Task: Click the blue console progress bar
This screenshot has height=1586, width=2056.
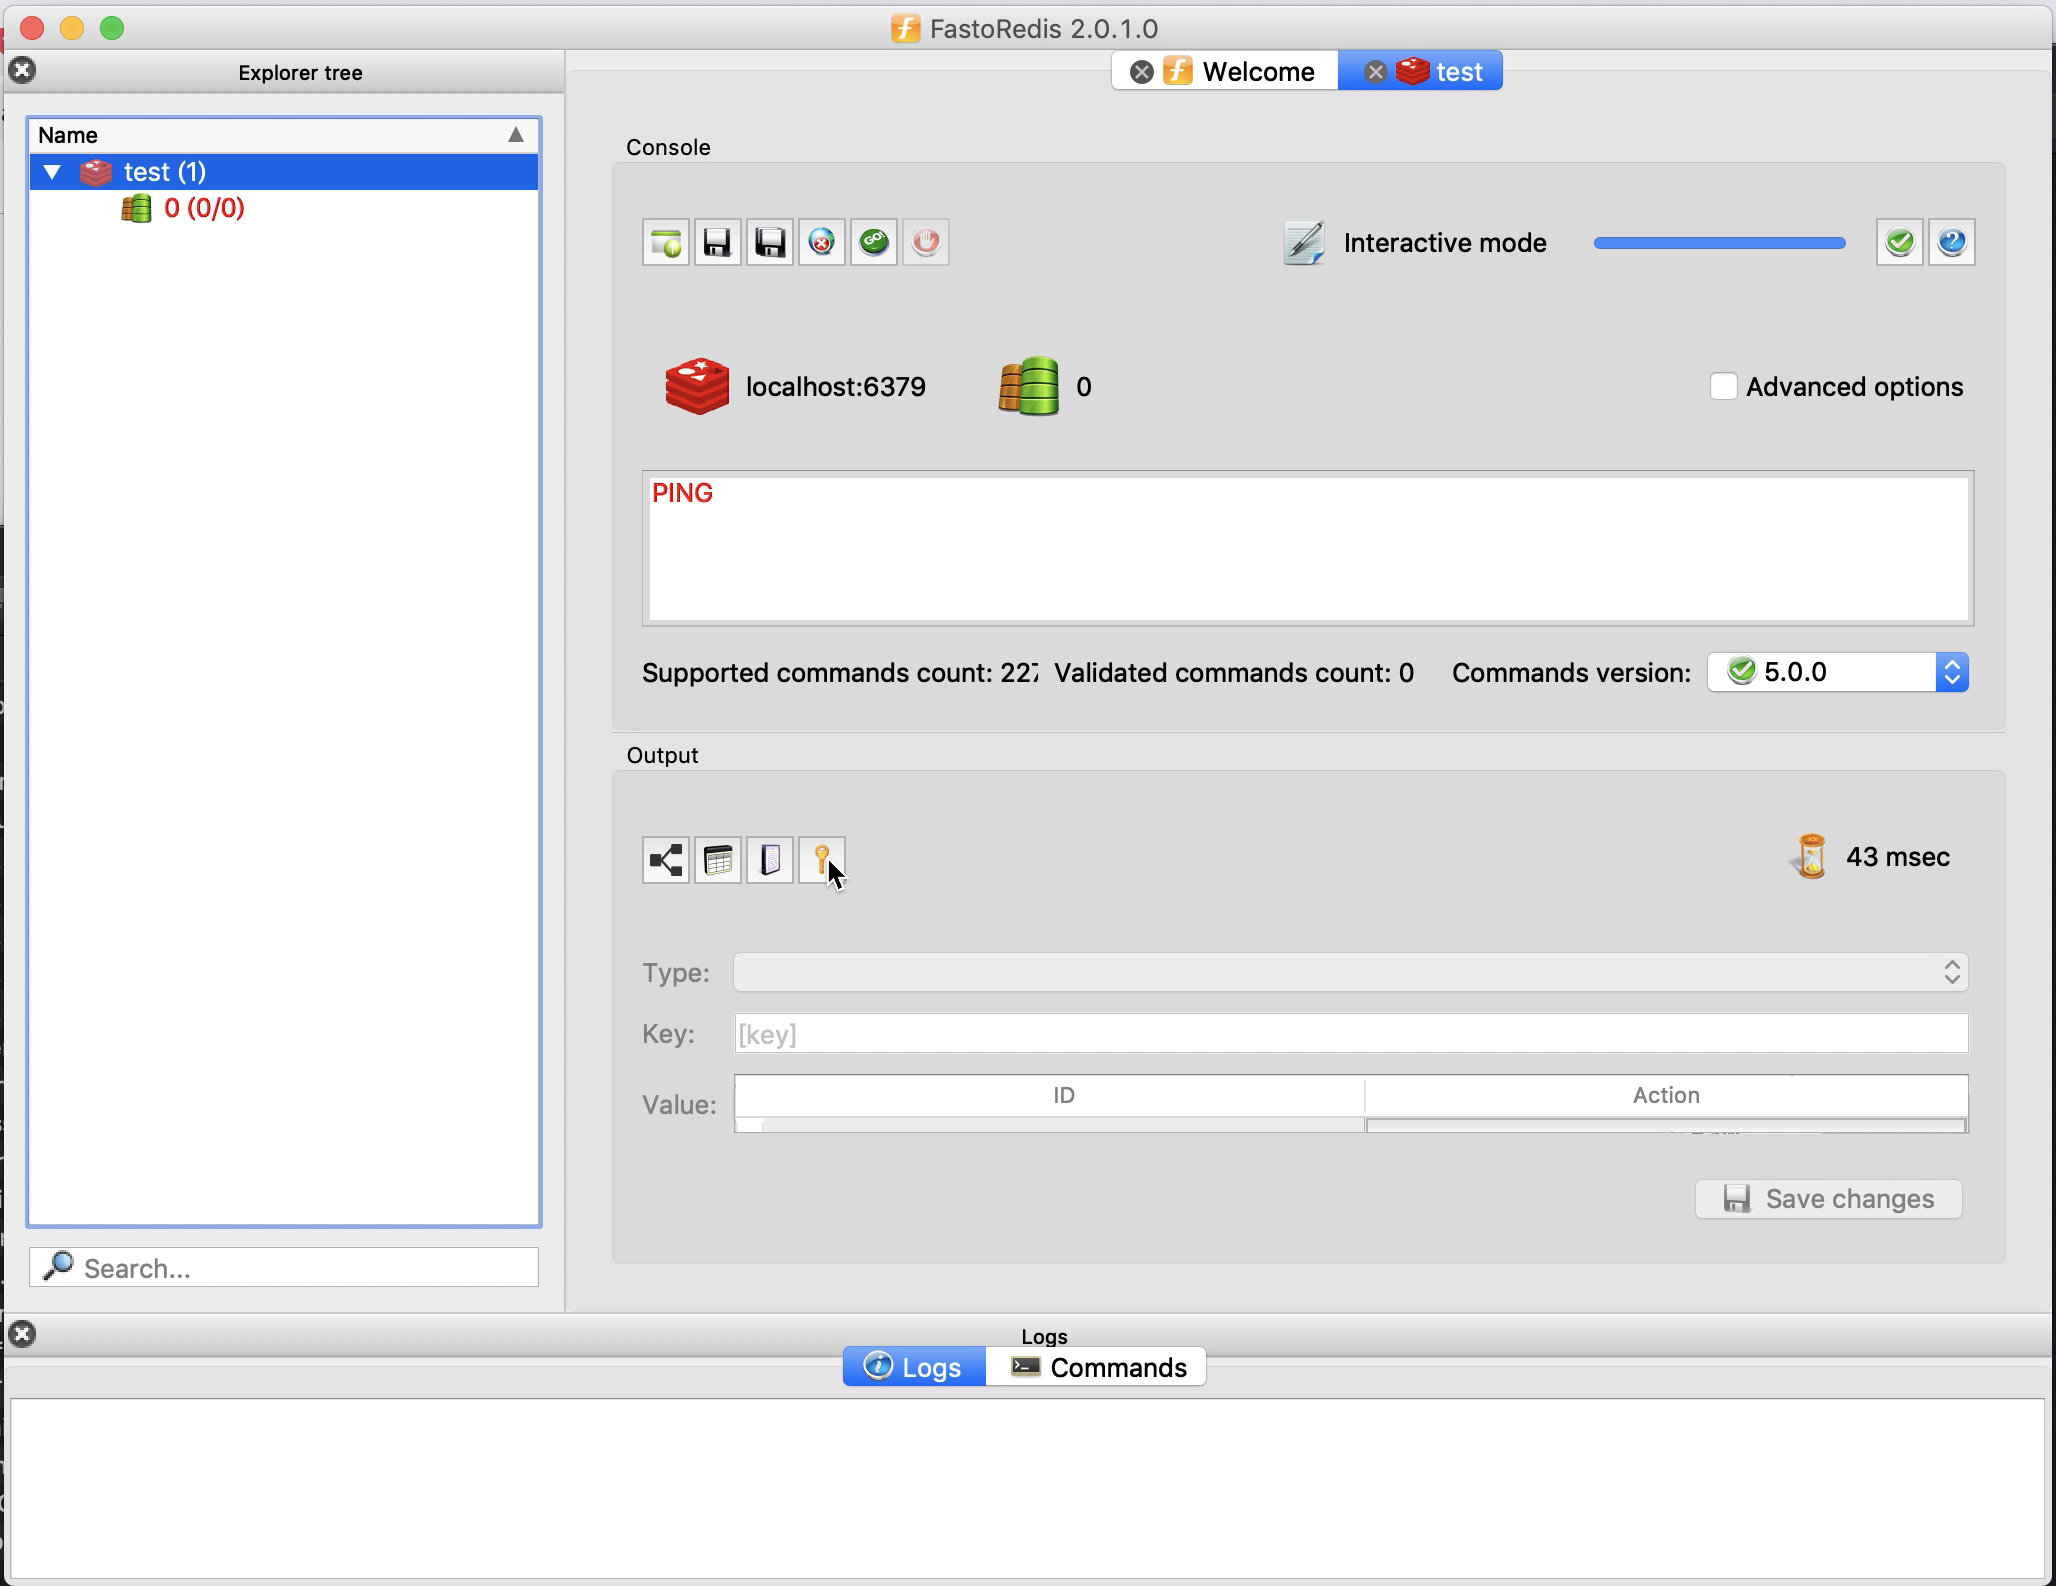Action: [1720, 243]
